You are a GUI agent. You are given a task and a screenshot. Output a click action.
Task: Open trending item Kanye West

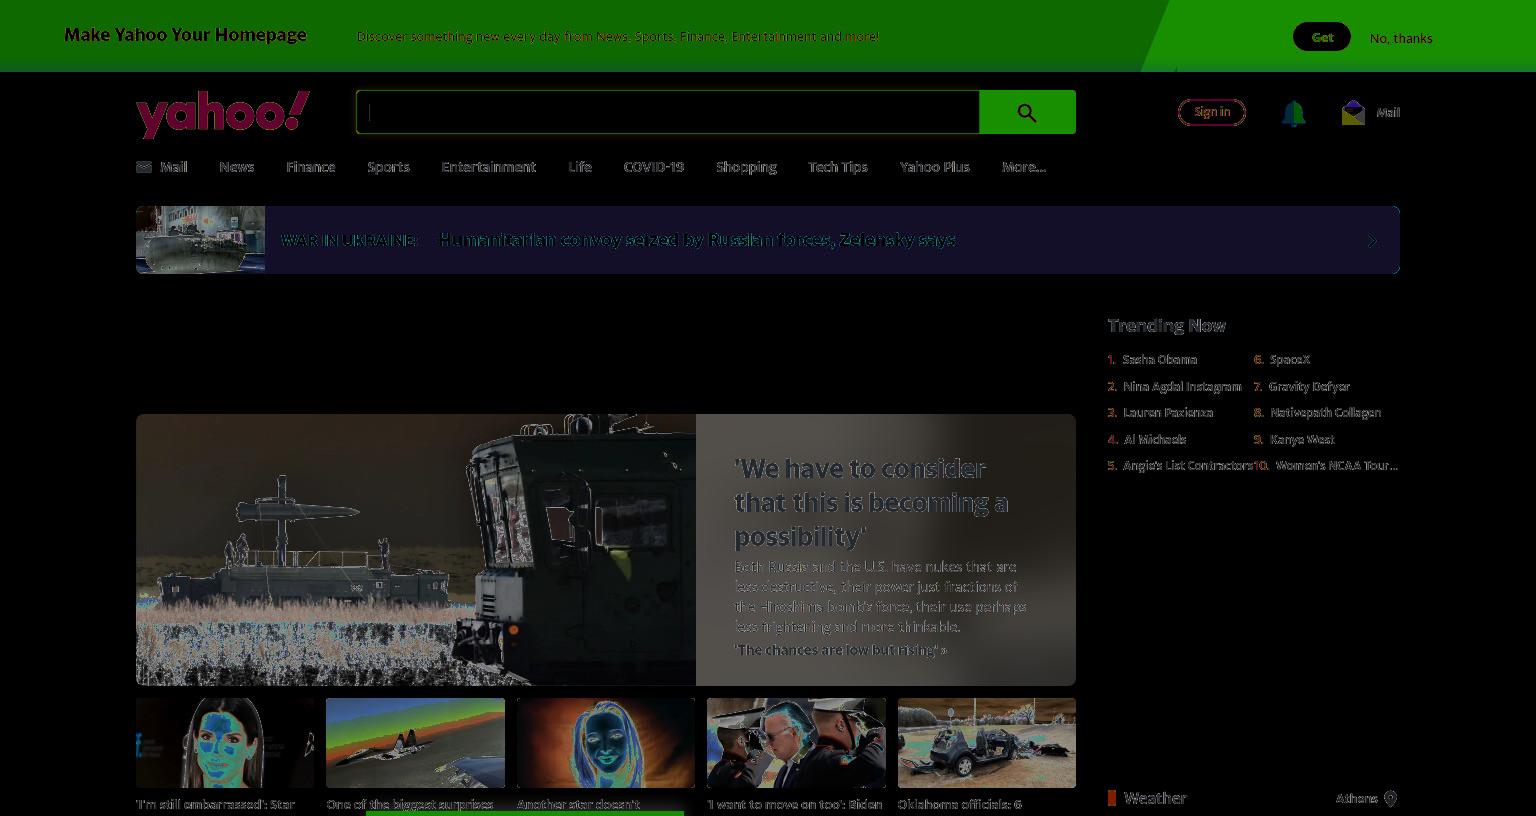point(1302,439)
